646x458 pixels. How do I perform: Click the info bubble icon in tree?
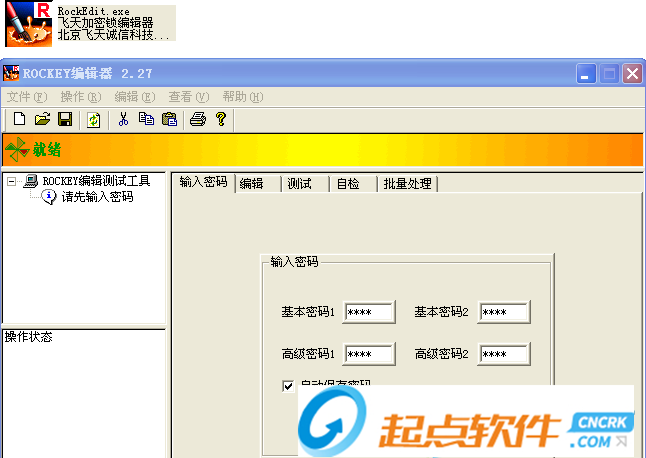pyautogui.click(x=49, y=197)
